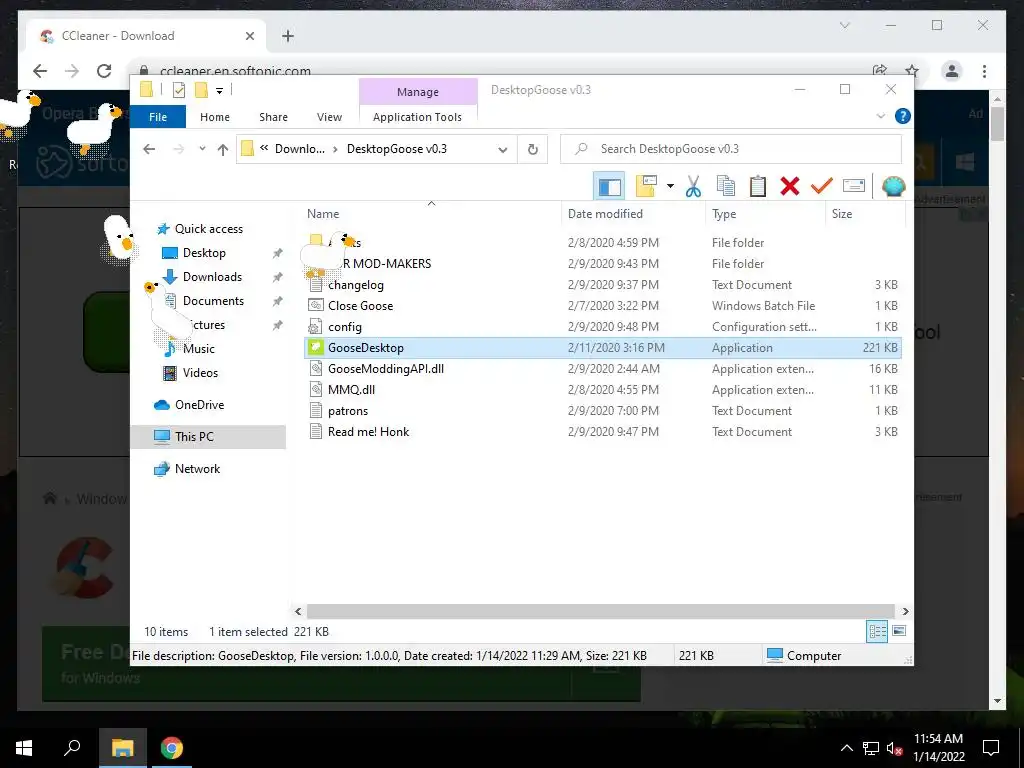Image resolution: width=1024 pixels, height=768 pixels.
Task: Open Customize Quick Access Toolbar dropdown
Action: pyautogui.click(x=219, y=91)
